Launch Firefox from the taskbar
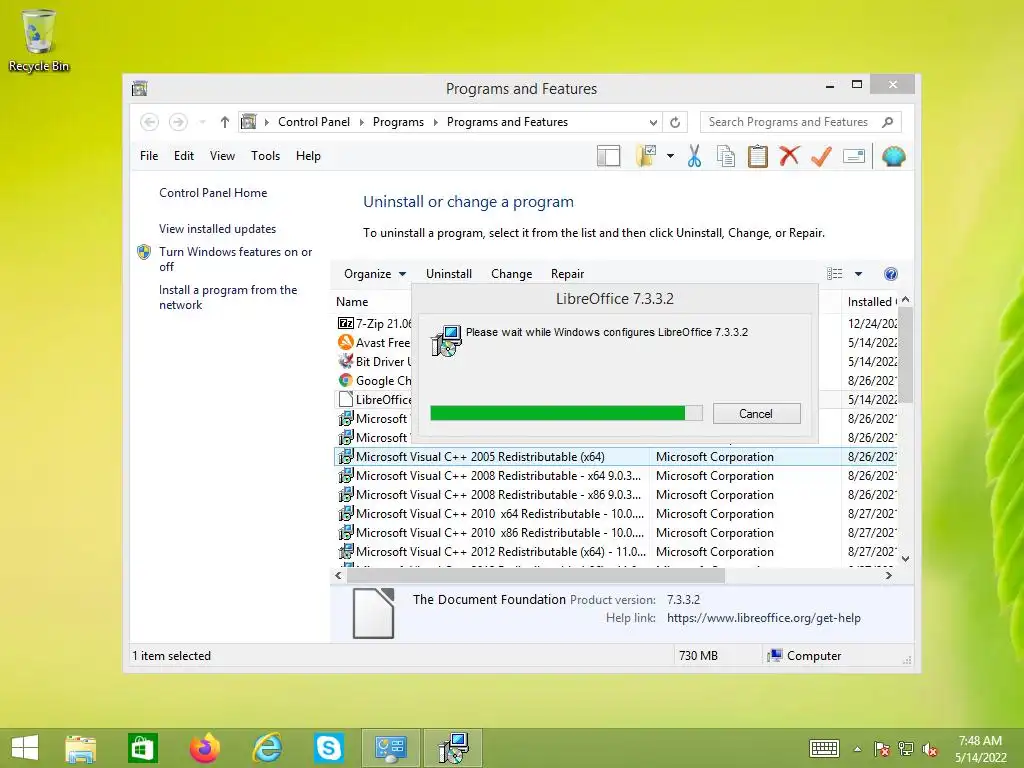Screen dimensions: 1024x768 [x=204, y=748]
